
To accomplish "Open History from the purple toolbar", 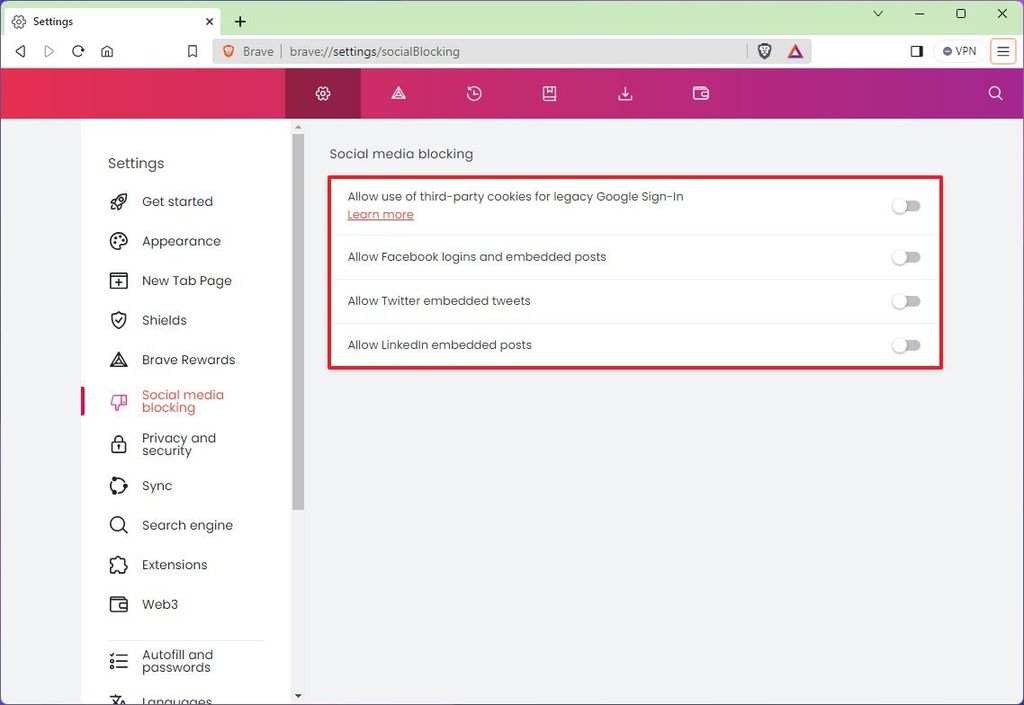I will point(473,93).
